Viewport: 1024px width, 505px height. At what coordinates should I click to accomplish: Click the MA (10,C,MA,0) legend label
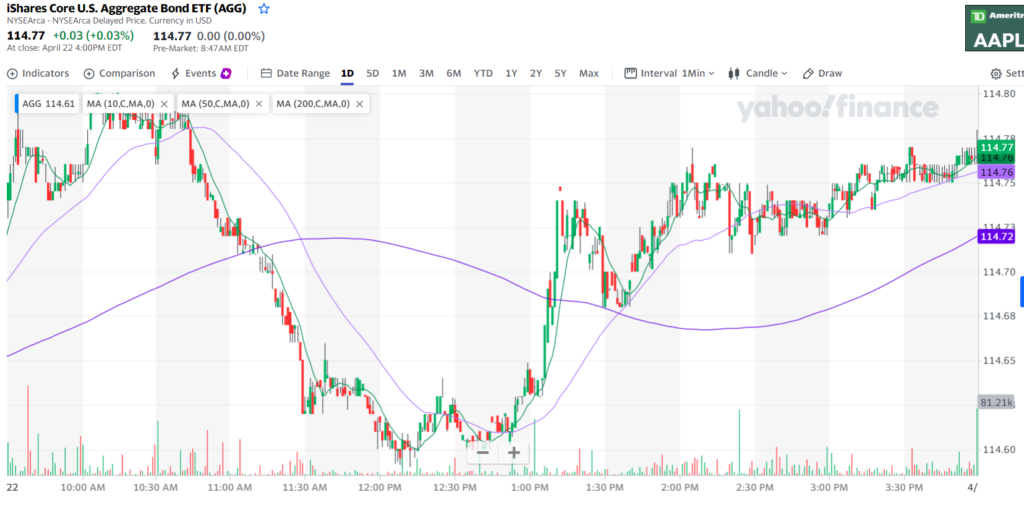121,103
